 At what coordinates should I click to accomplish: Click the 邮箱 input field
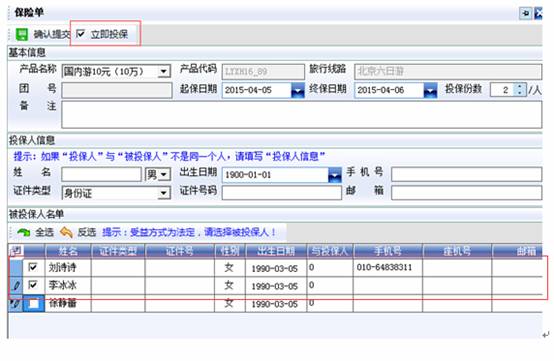click(x=466, y=193)
